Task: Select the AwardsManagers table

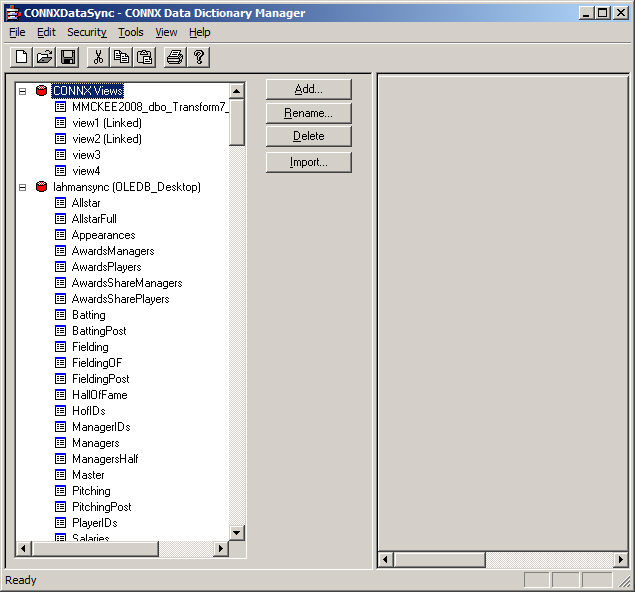Action: 113,251
